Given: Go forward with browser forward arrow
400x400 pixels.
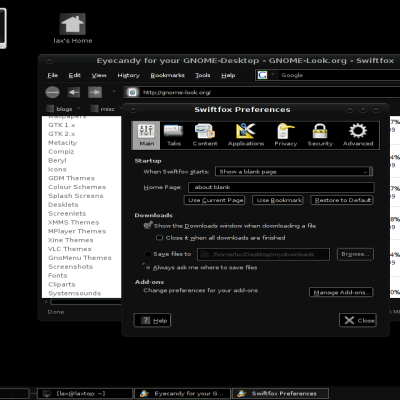Looking at the screenshot, I should [x=95, y=92].
